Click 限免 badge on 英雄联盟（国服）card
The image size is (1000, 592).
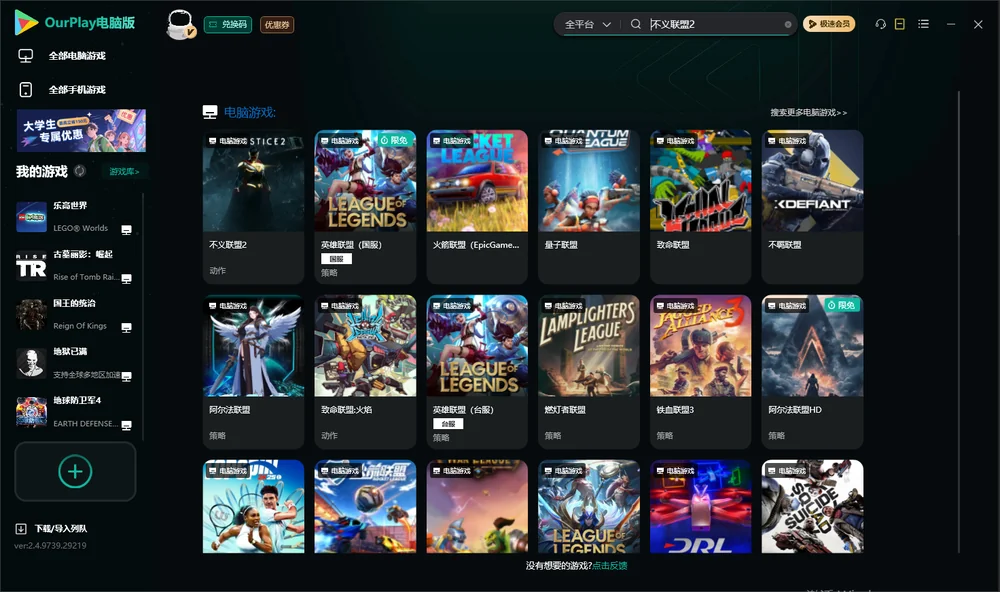point(394,140)
